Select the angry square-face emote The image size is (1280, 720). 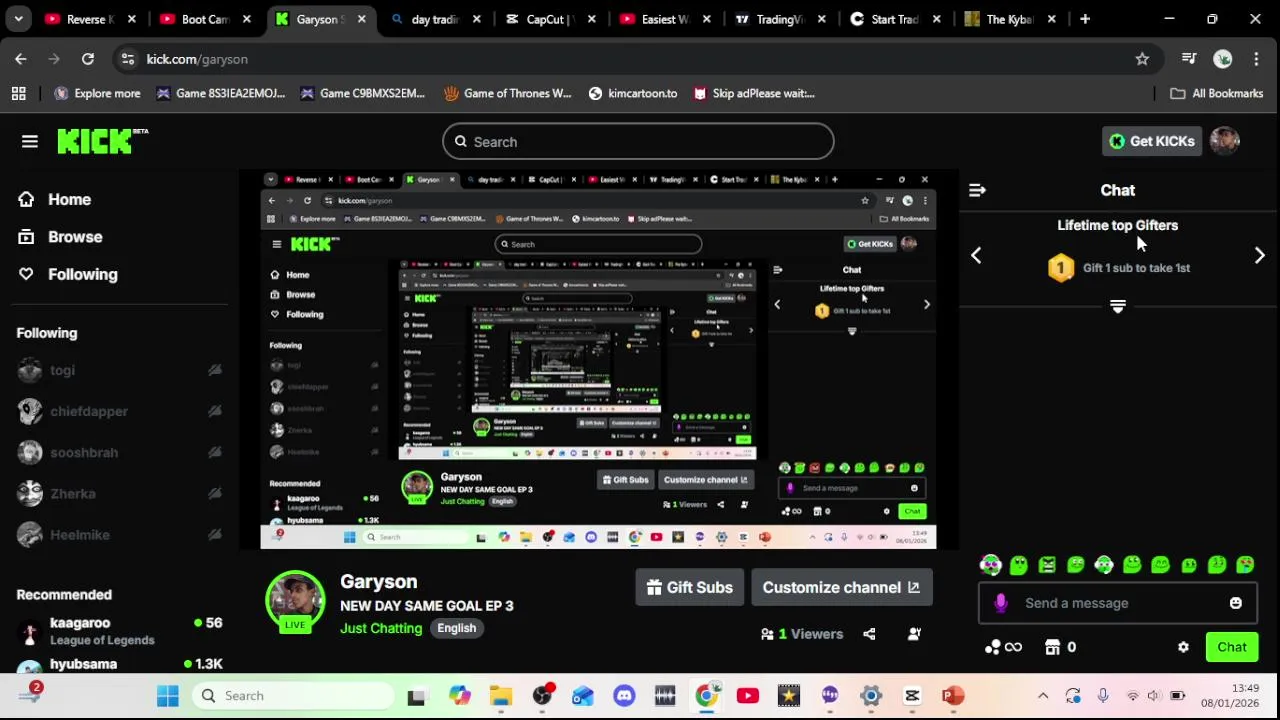(1047, 565)
